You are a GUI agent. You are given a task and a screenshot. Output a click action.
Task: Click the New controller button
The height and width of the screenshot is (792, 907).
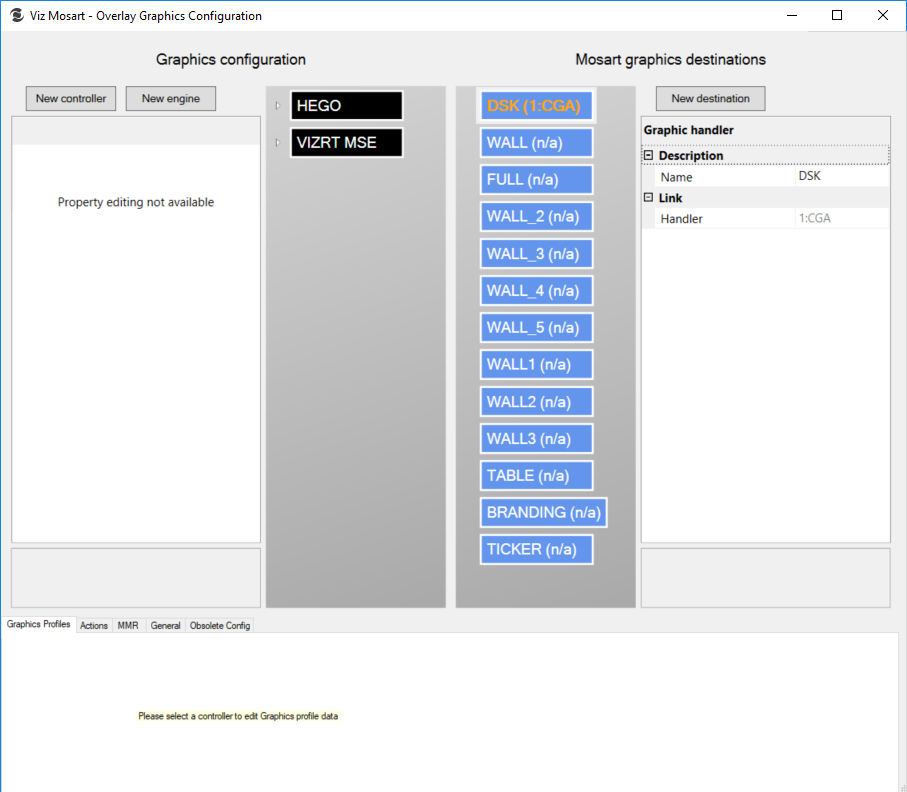[x=71, y=98]
